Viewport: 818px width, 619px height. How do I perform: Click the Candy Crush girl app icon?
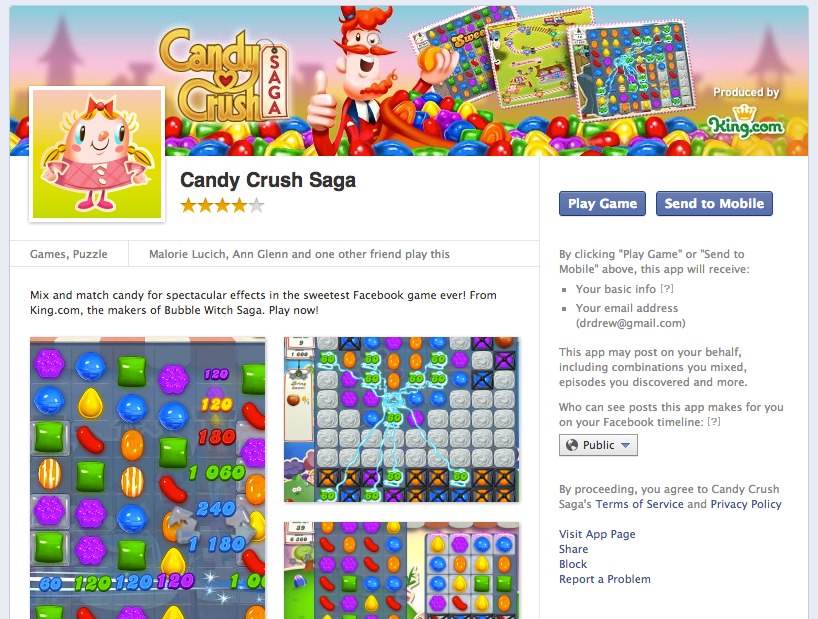(x=97, y=154)
